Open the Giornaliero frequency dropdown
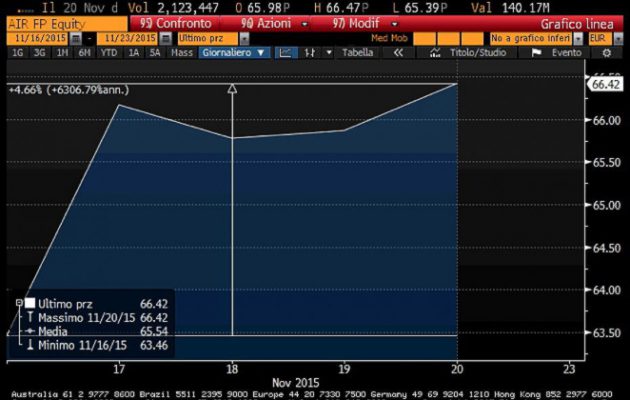 [234, 52]
